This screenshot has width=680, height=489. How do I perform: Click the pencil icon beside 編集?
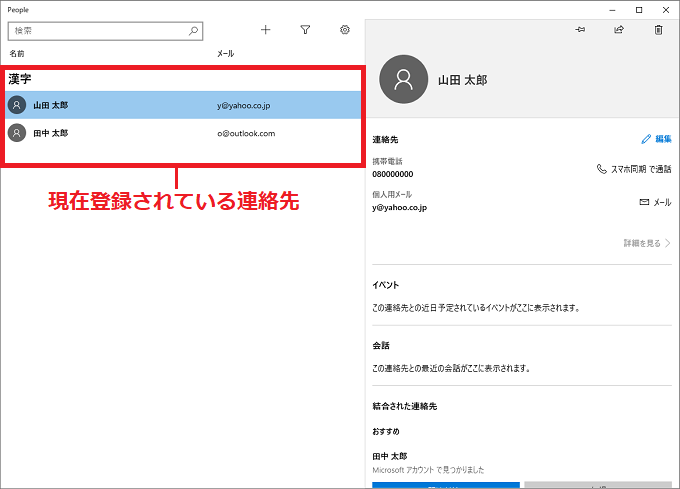646,139
